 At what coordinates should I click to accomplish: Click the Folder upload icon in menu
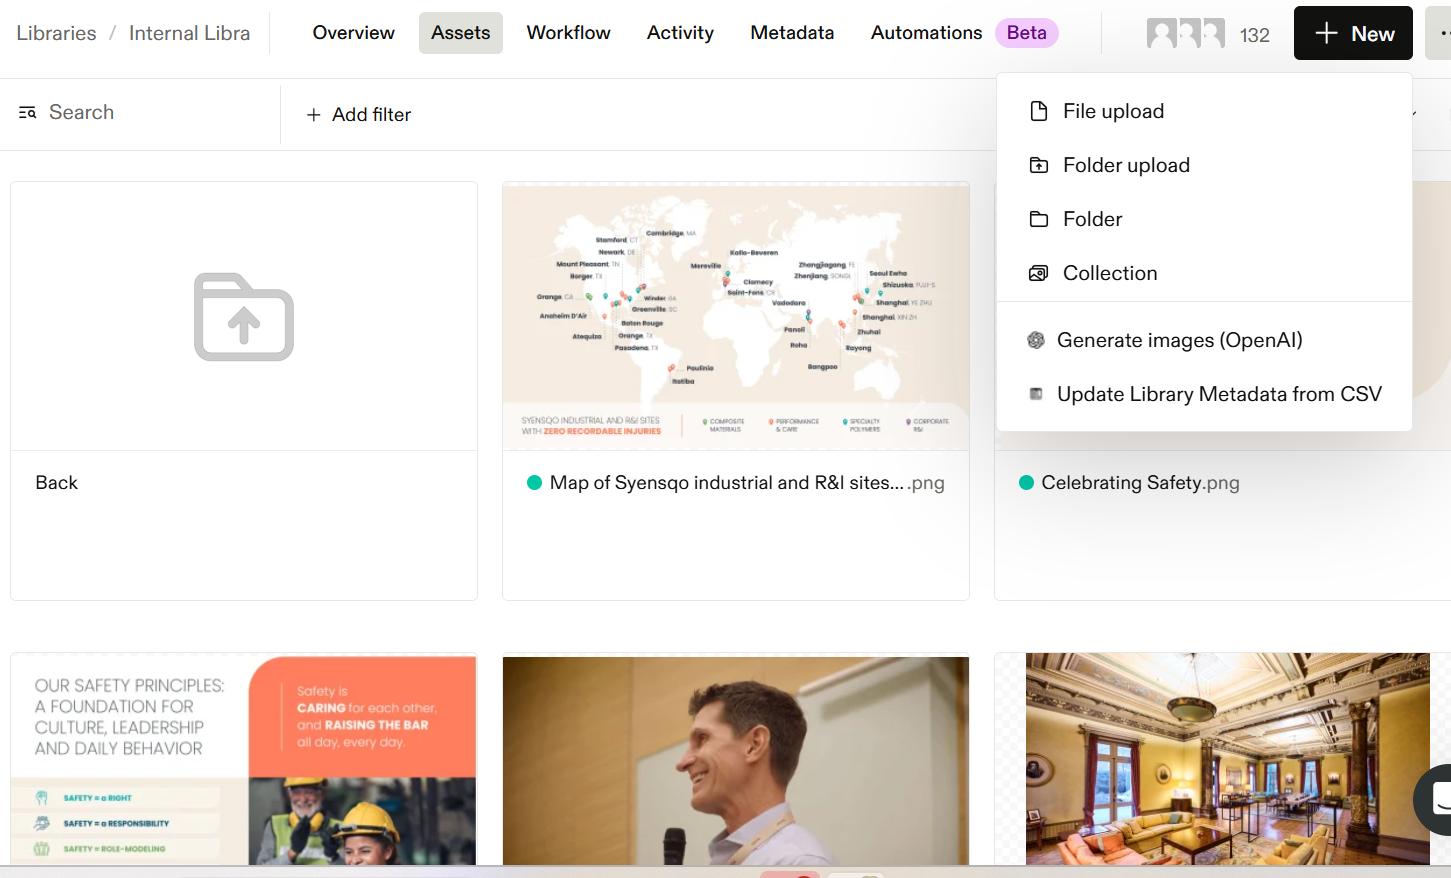tap(1039, 165)
